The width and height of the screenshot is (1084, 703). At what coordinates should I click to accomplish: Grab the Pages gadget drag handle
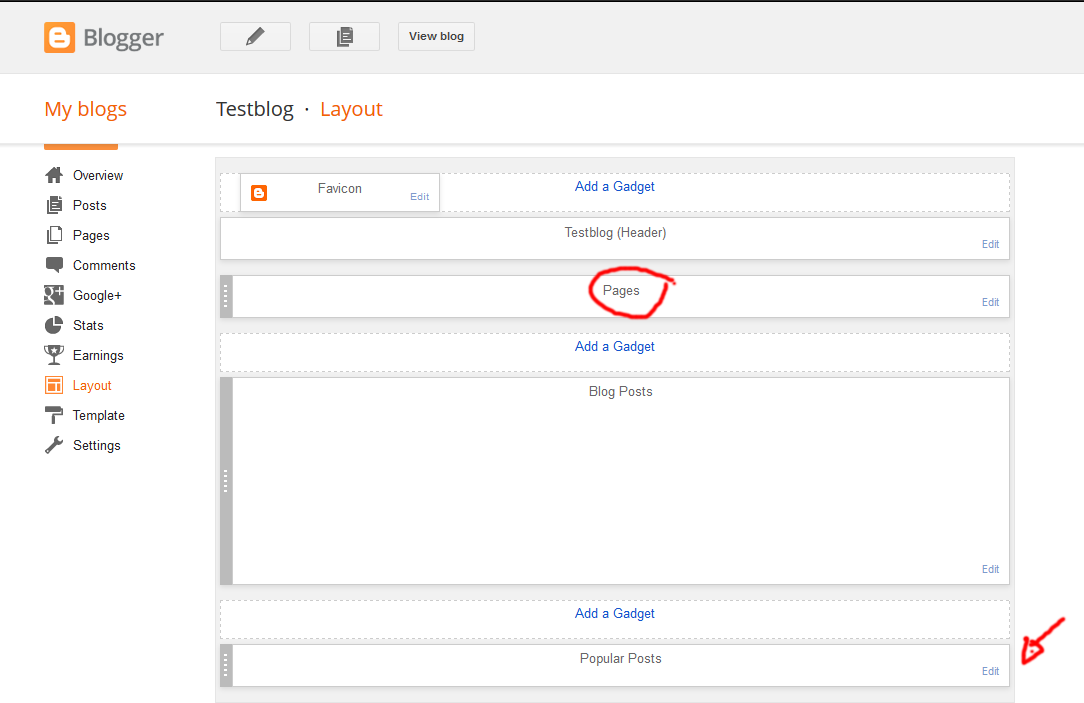pyautogui.click(x=226, y=297)
